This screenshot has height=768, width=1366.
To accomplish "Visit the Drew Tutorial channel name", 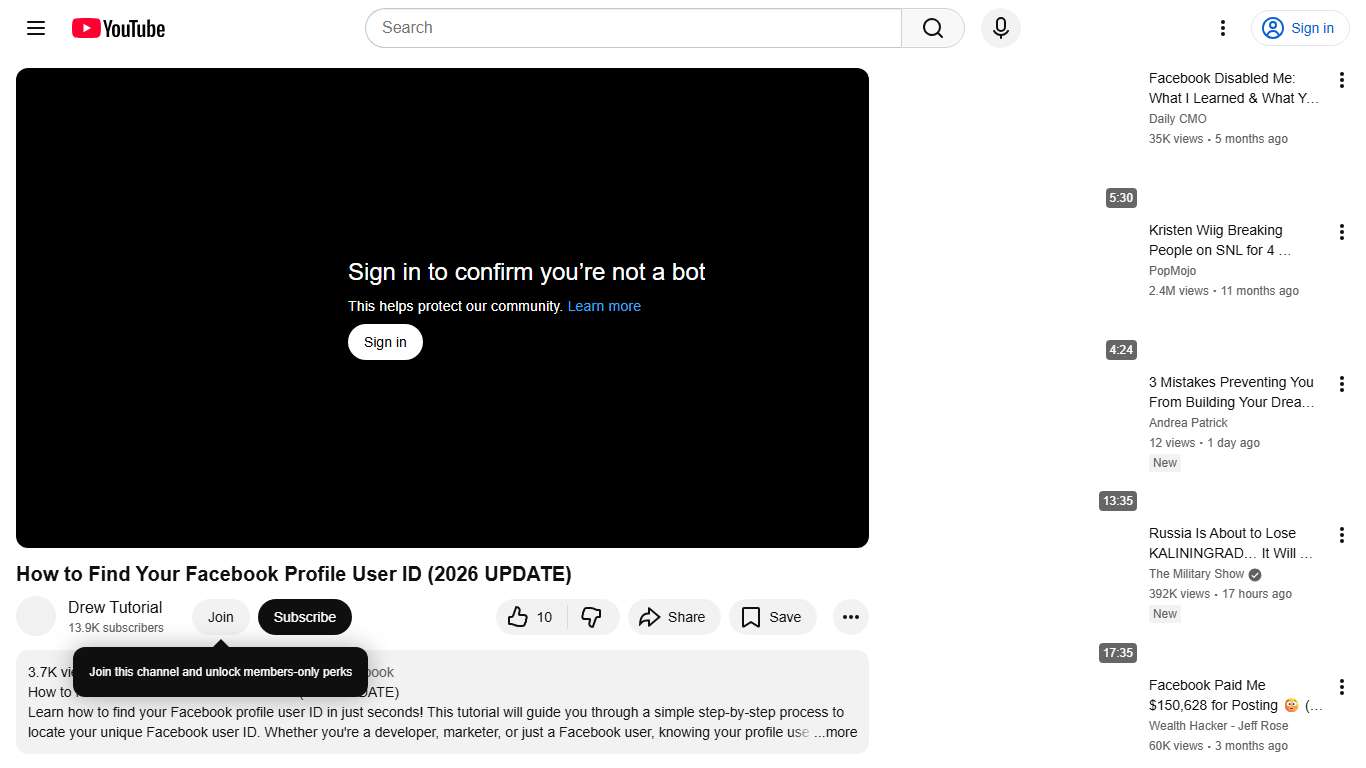I will (x=115, y=607).
